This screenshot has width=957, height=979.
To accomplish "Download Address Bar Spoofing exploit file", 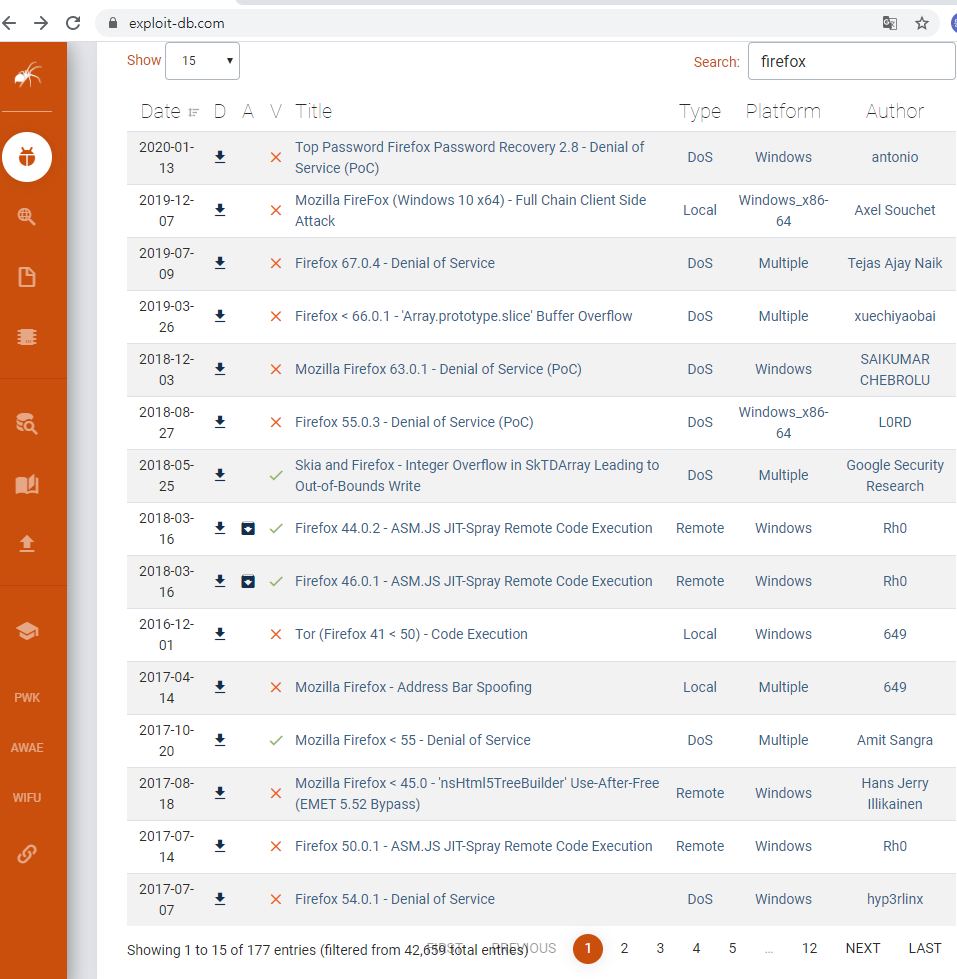I will click(220, 687).
